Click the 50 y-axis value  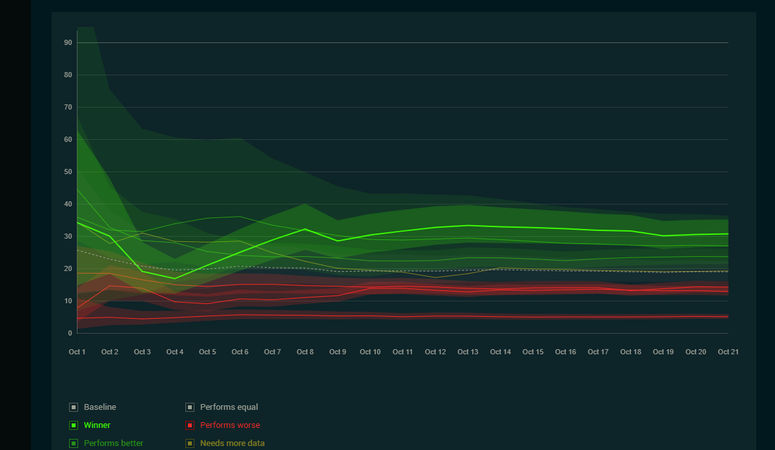(x=68, y=172)
